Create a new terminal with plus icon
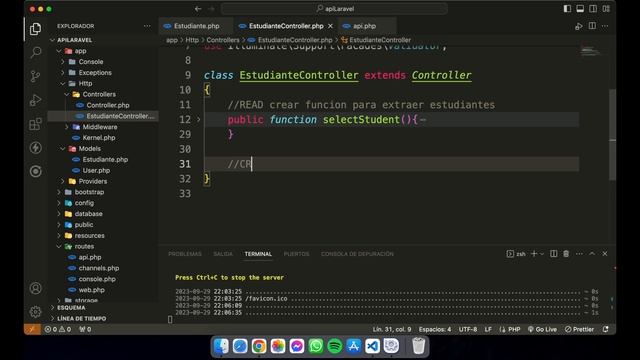 [x=533, y=254]
